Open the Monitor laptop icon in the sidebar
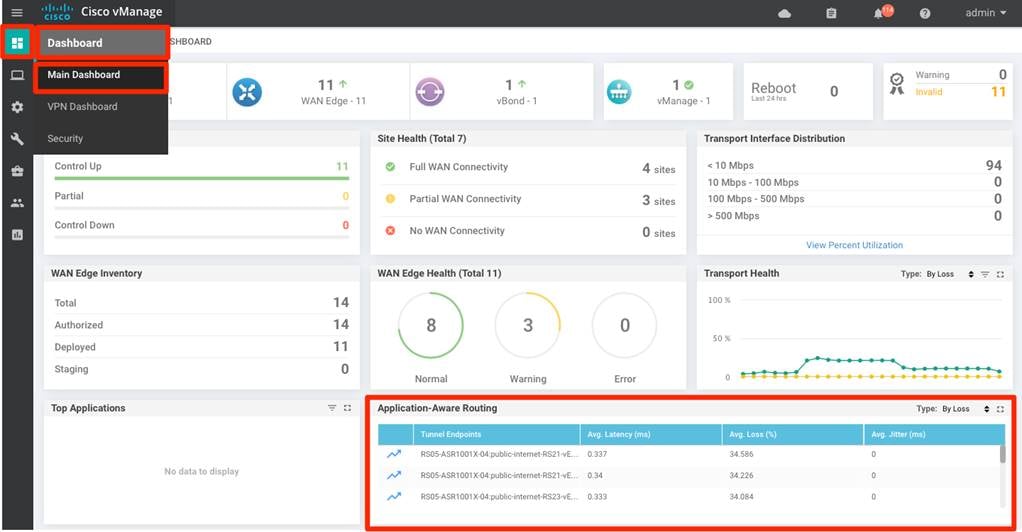 click(x=17, y=75)
